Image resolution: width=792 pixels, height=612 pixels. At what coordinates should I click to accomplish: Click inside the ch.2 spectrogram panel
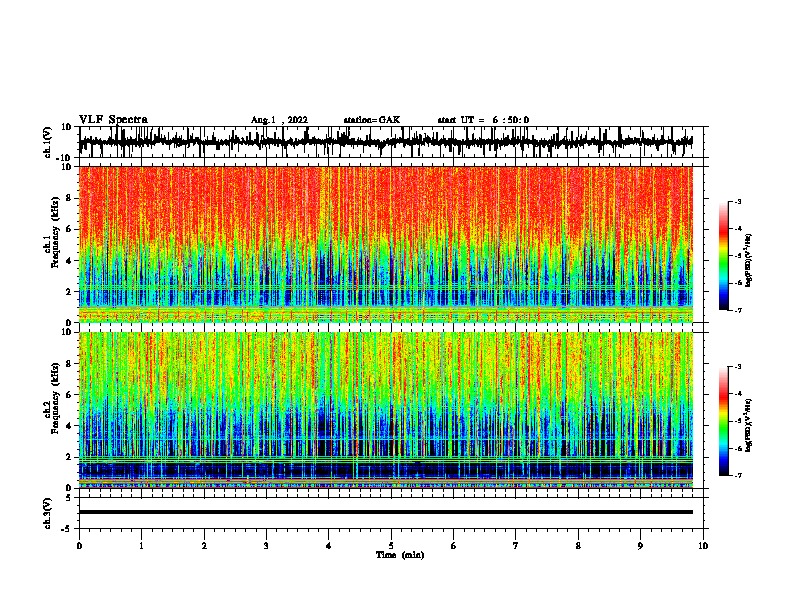(386, 410)
